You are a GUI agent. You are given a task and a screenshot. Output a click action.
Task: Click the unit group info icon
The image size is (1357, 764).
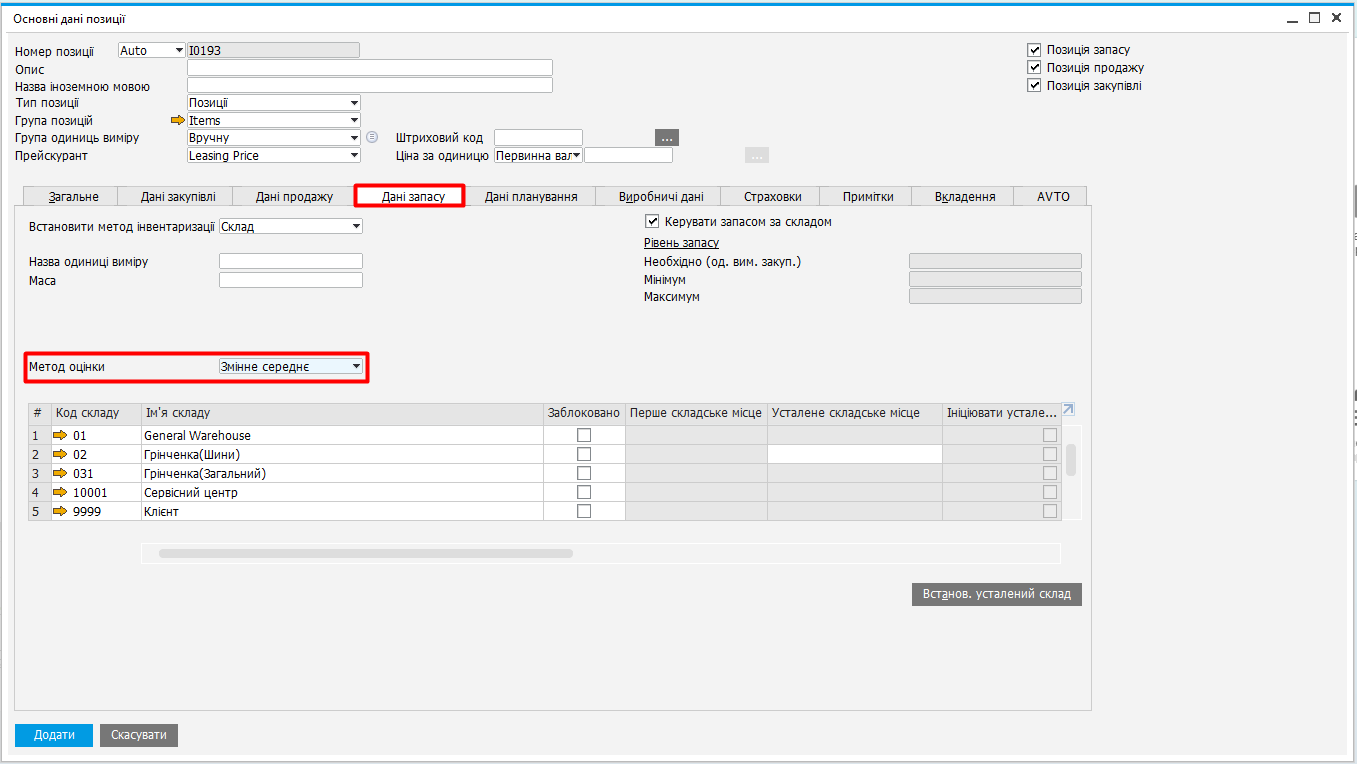tap(372, 137)
